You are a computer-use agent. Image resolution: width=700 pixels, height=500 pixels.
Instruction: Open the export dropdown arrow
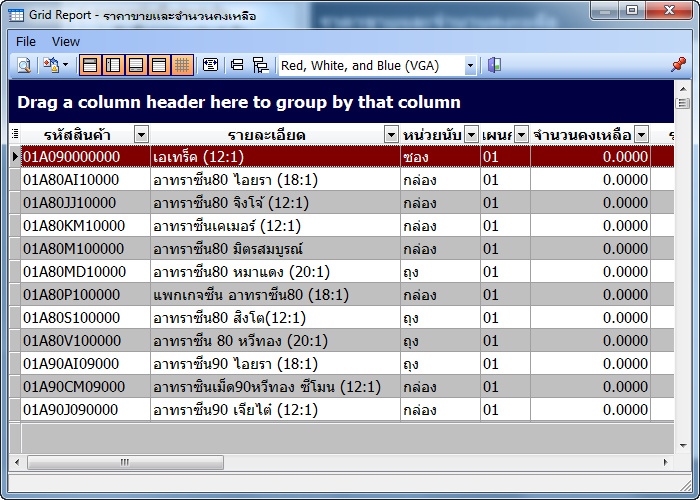(66, 65)
